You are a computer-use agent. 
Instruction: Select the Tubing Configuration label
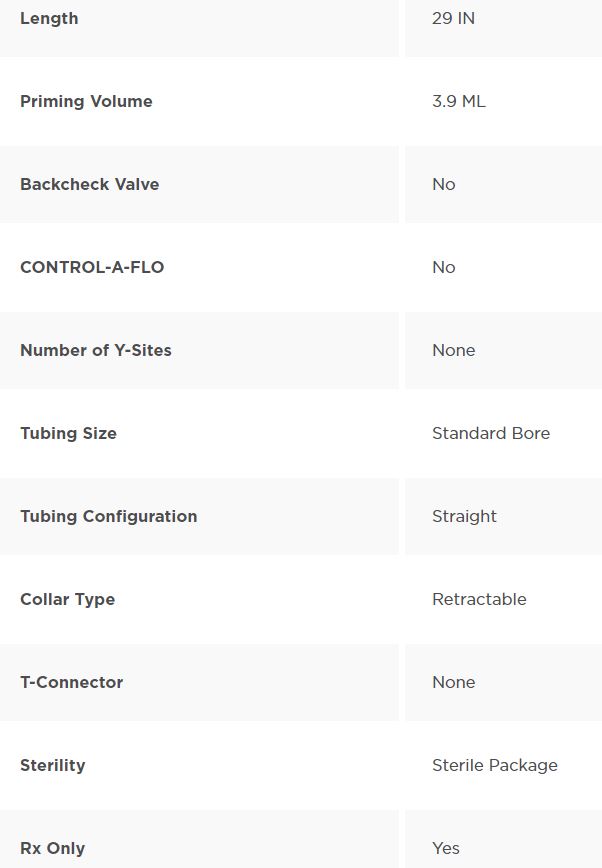[109, 516]
